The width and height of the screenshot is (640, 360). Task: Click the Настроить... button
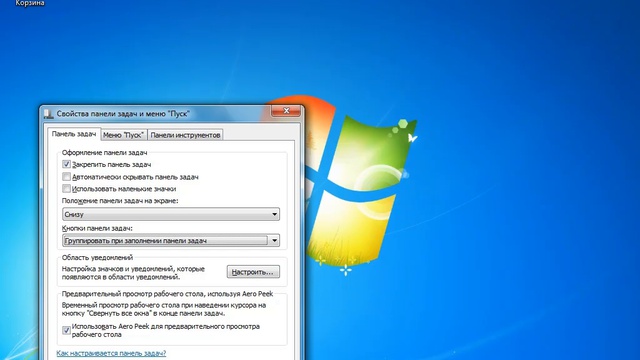[x=253, y=272]
